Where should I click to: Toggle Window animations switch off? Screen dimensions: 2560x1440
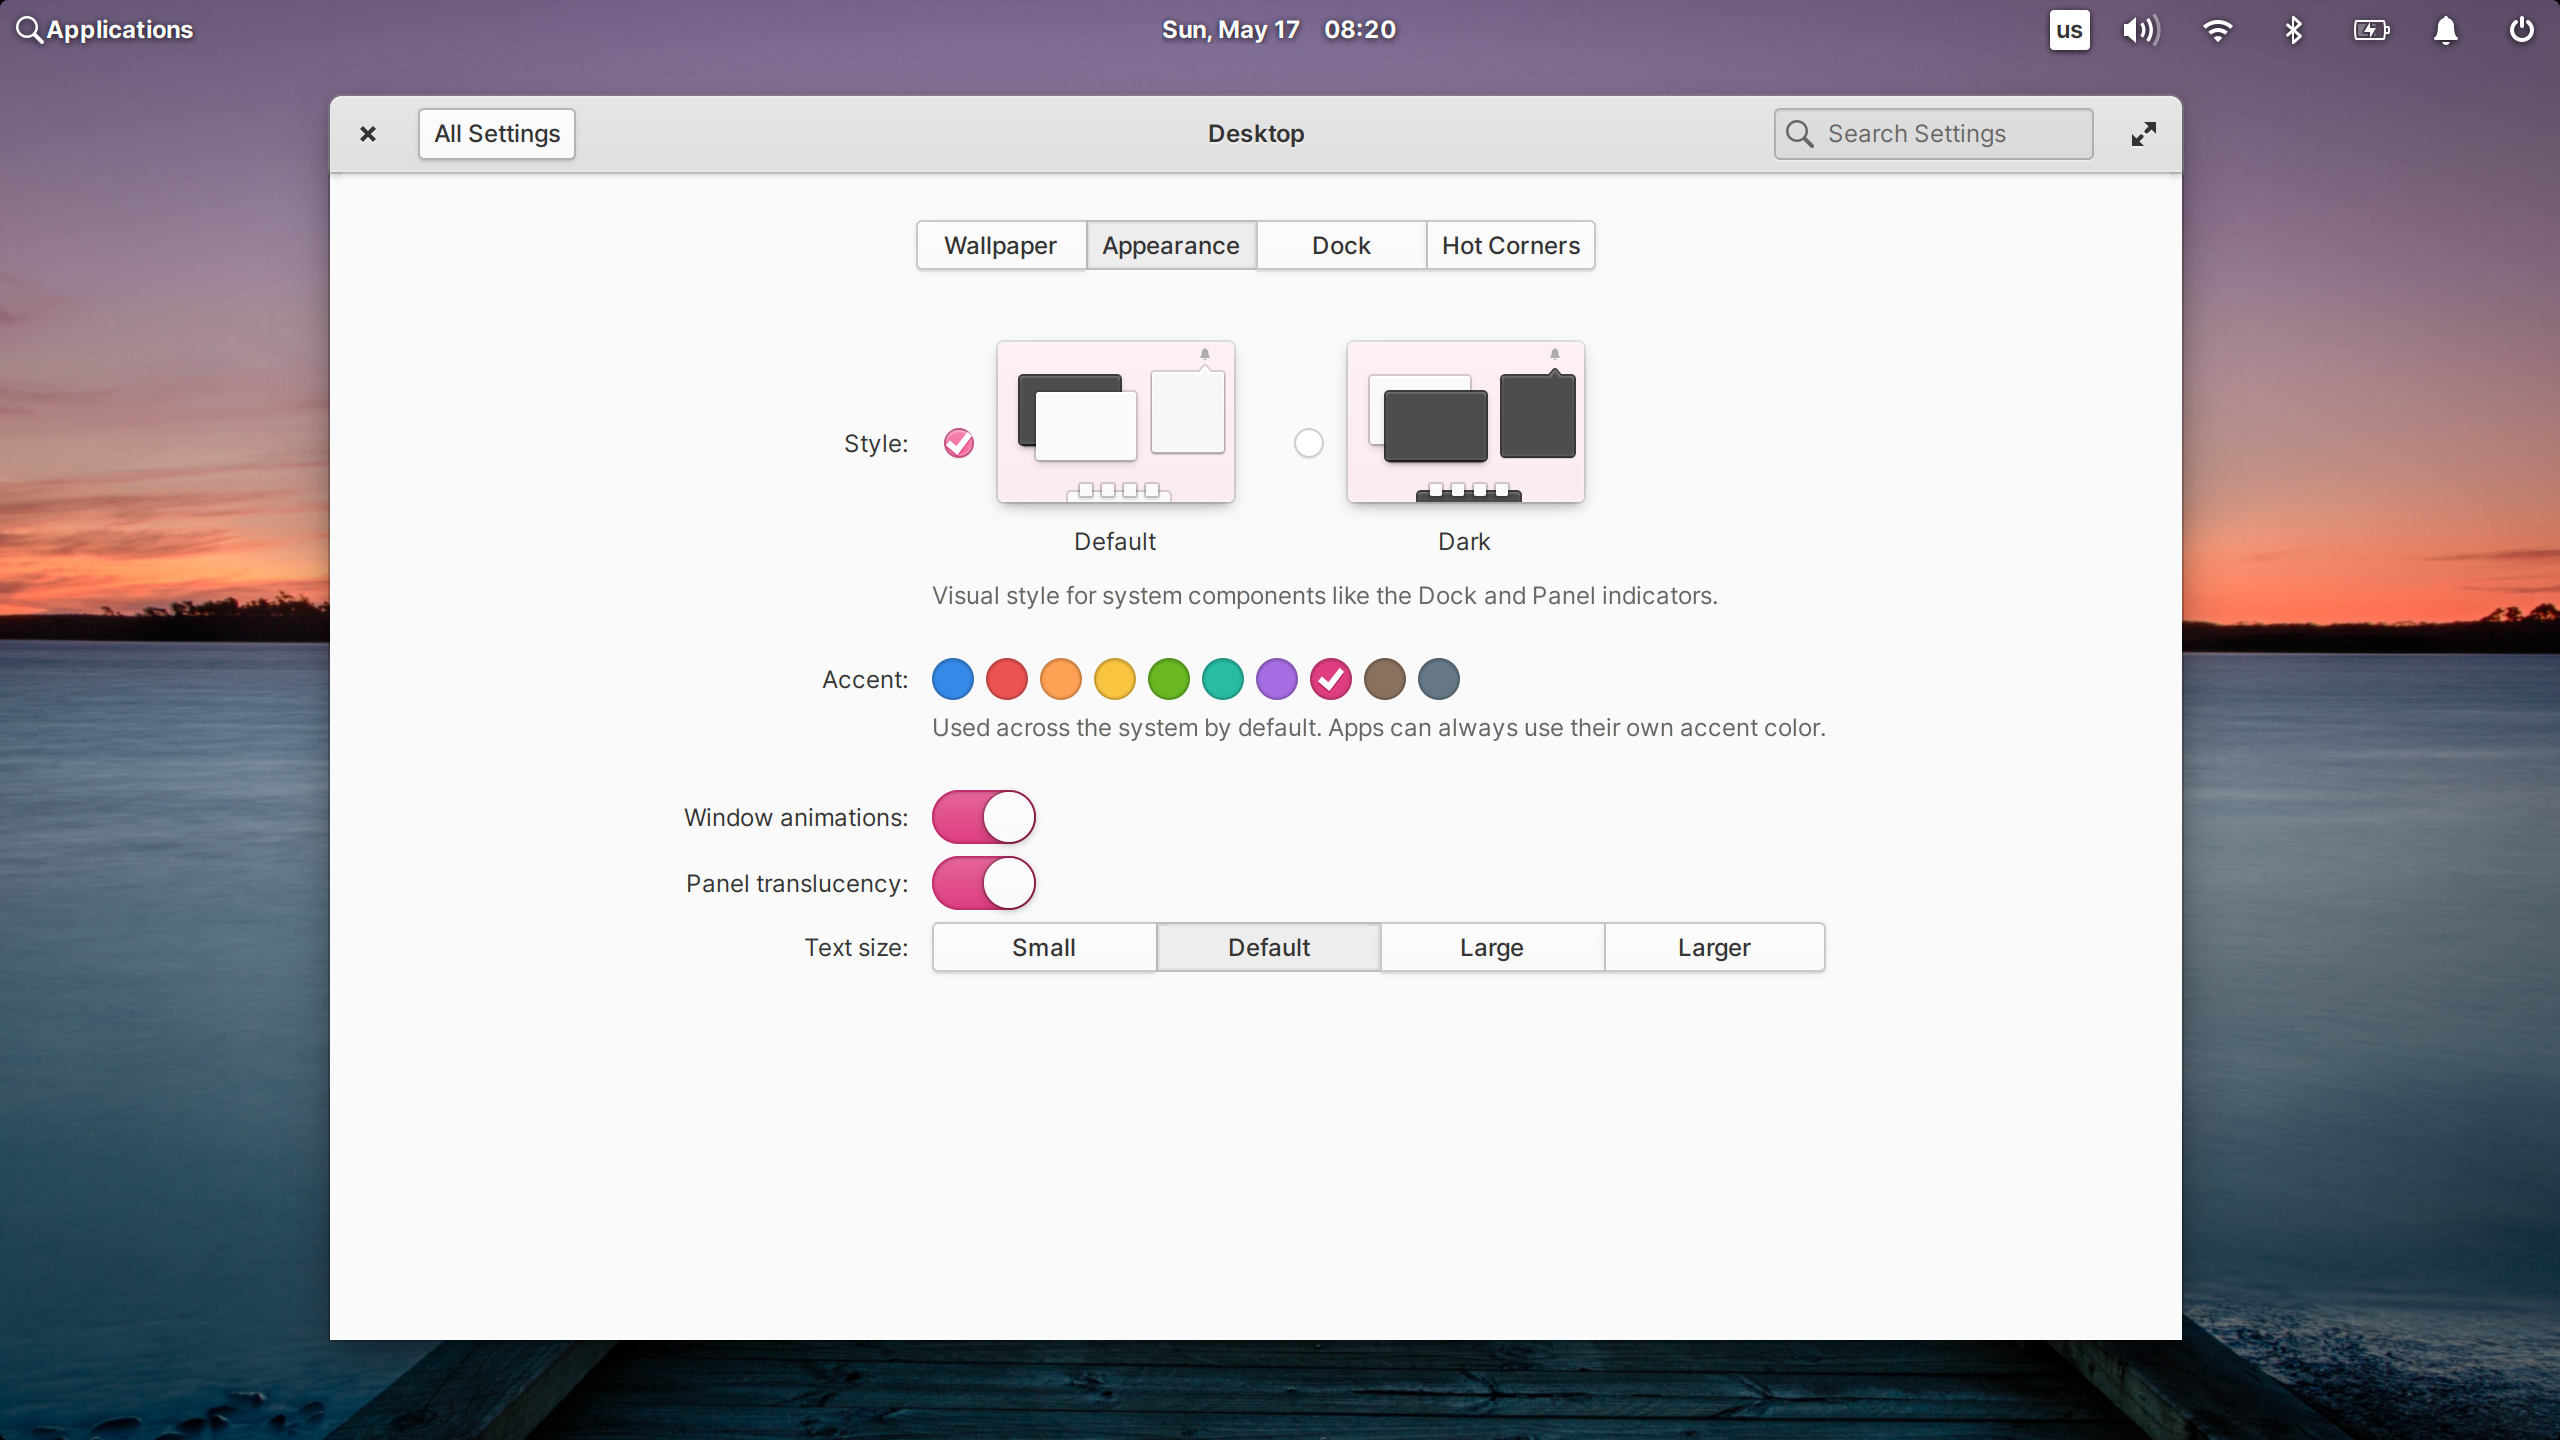(x=984, y=817)
